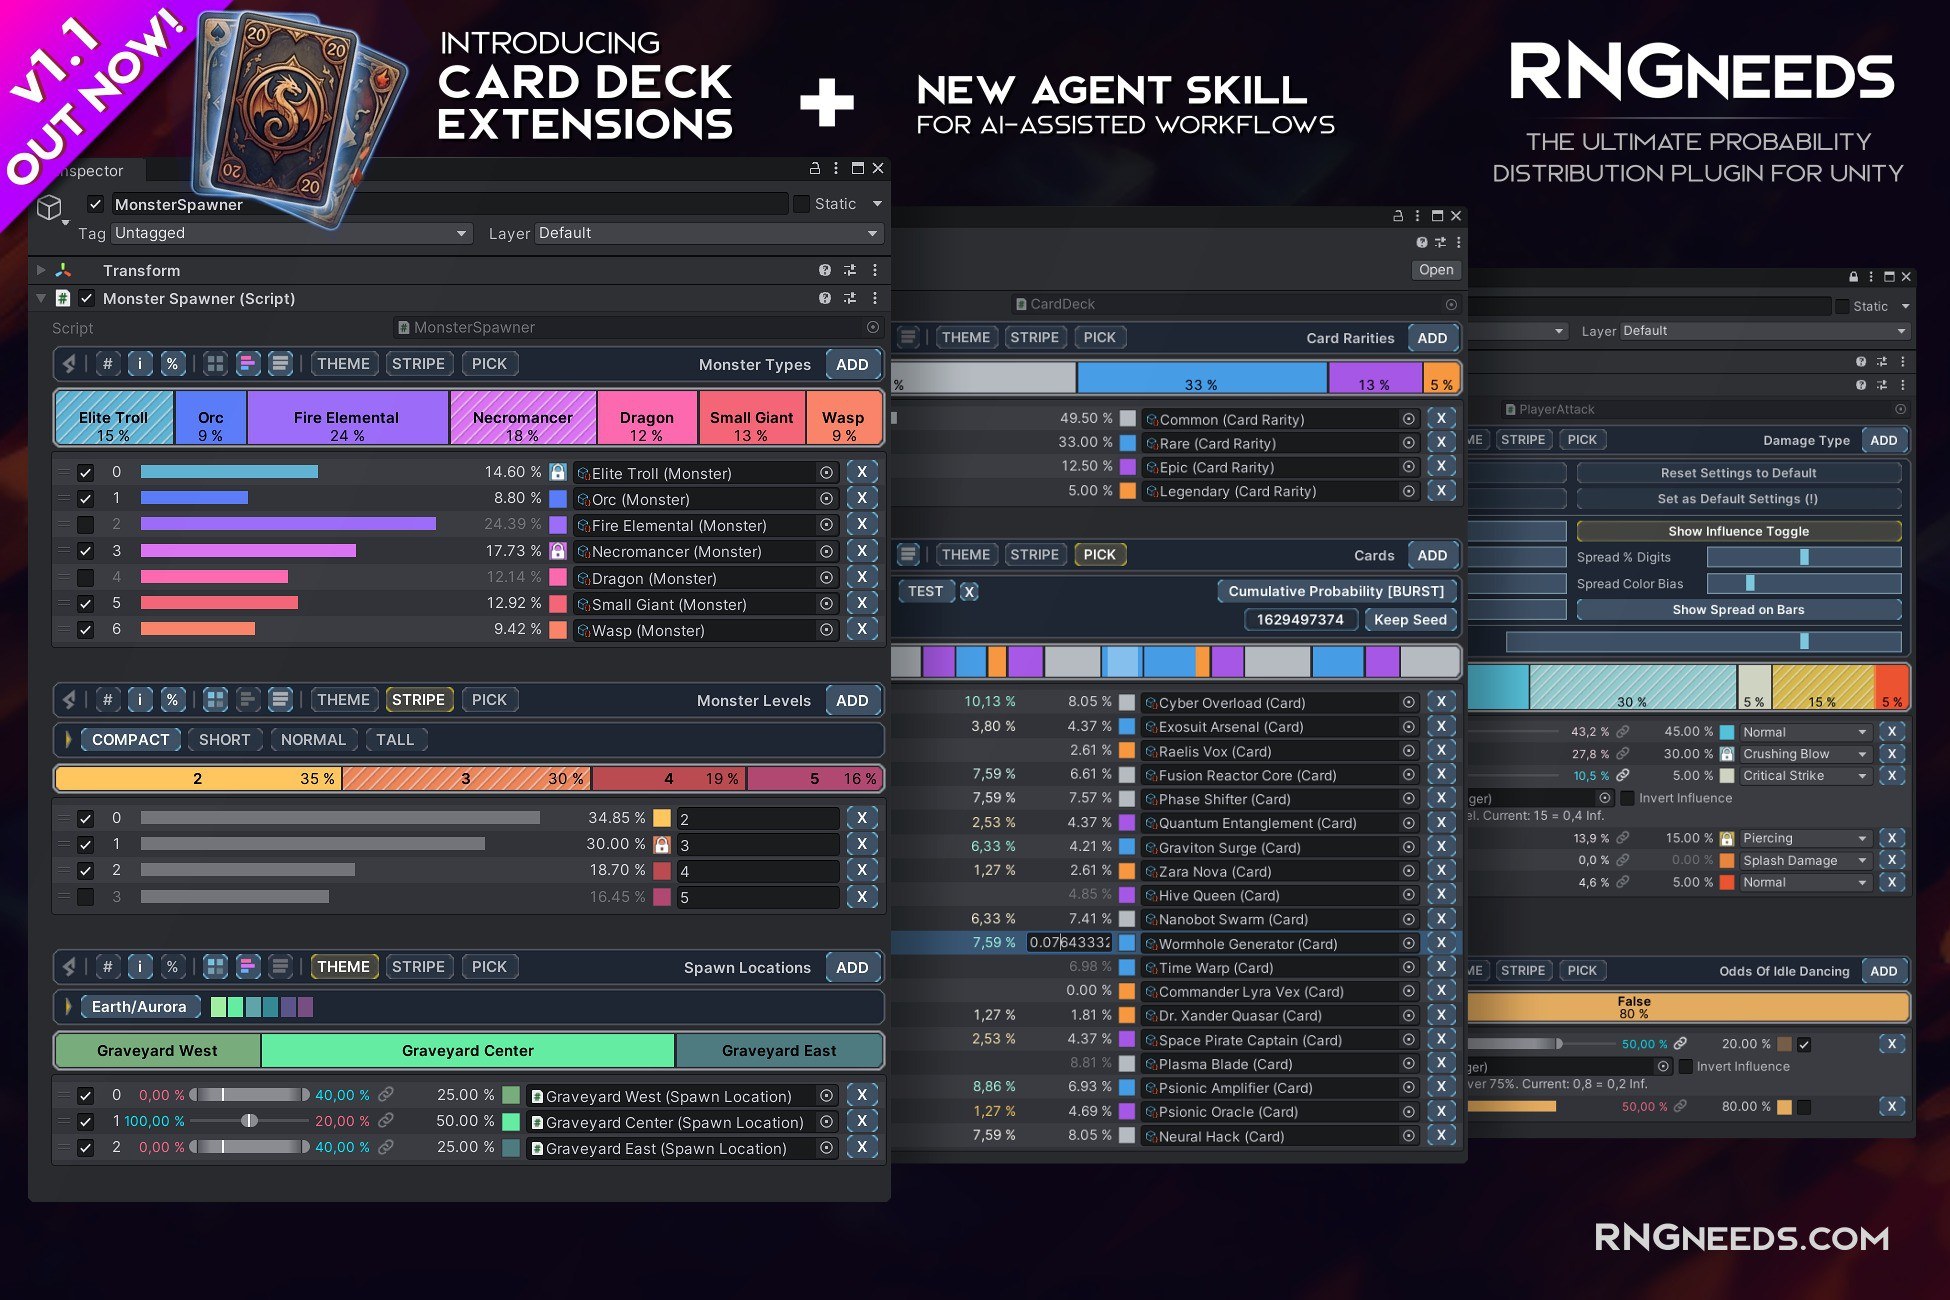Collapse the Monster Spawner (Script) foldout
1950x1300 pixels.
click(41, 298)
